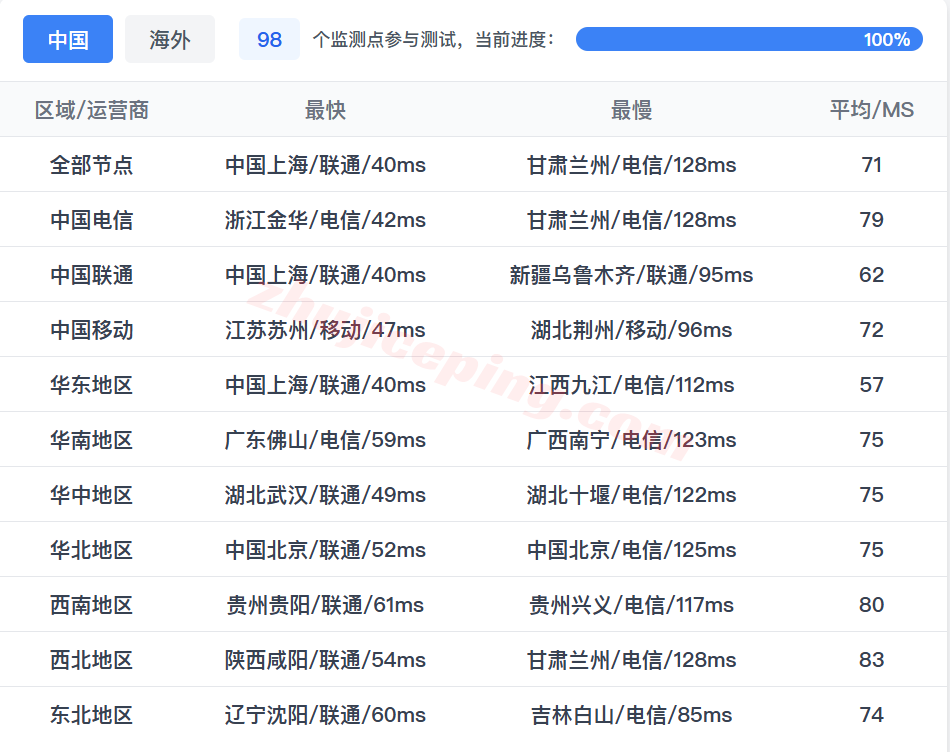Select the 华北地区 row label
Image resolution: width=950 pixels, height=752 pixels.
click(91, 550)
